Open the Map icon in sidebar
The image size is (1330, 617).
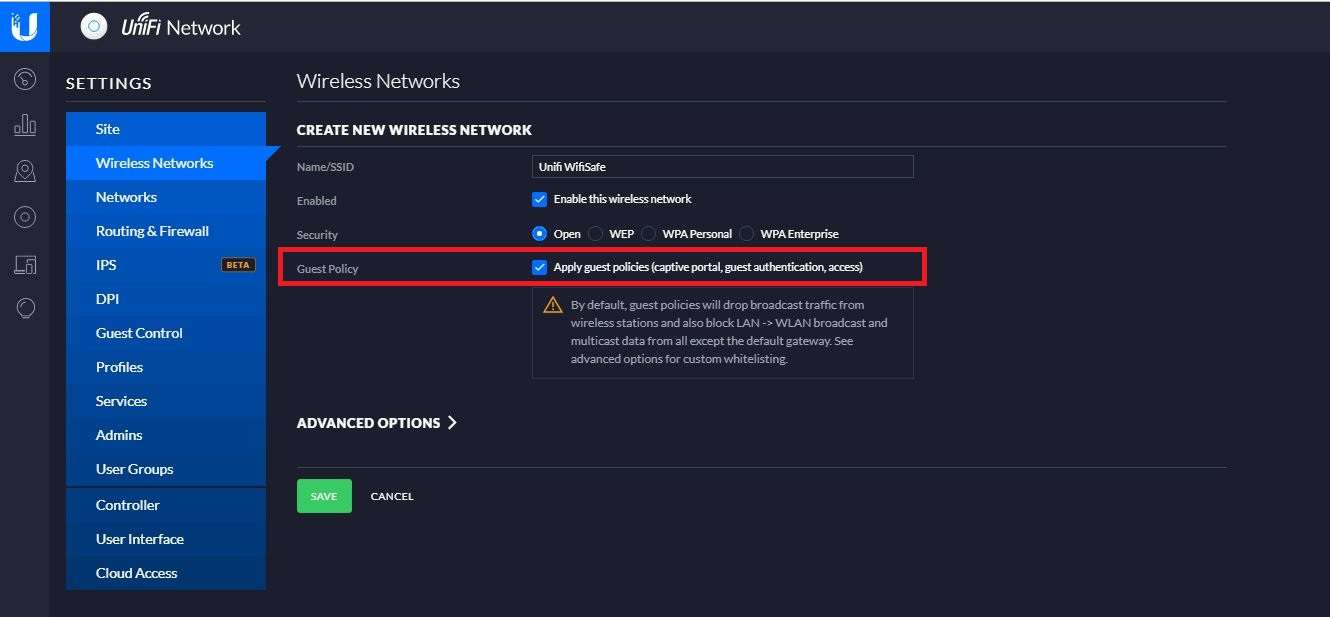click(x=25, y=171)
